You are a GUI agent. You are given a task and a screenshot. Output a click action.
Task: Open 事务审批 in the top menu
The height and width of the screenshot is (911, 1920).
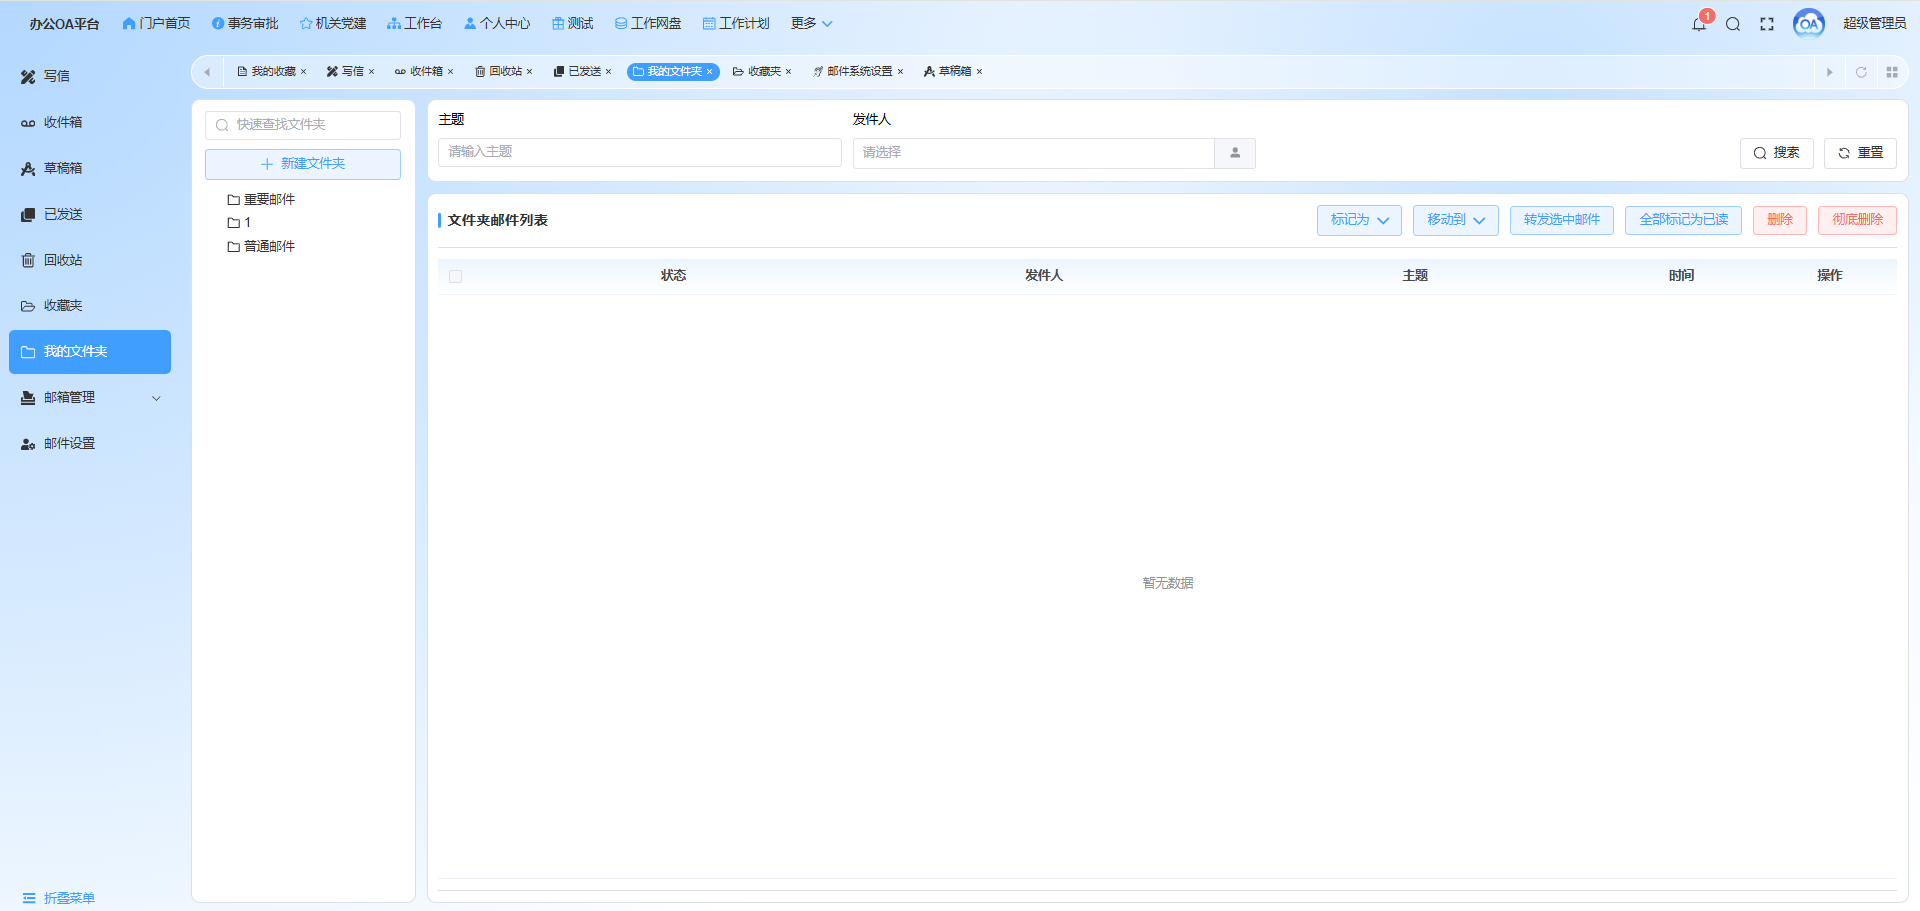245,23
